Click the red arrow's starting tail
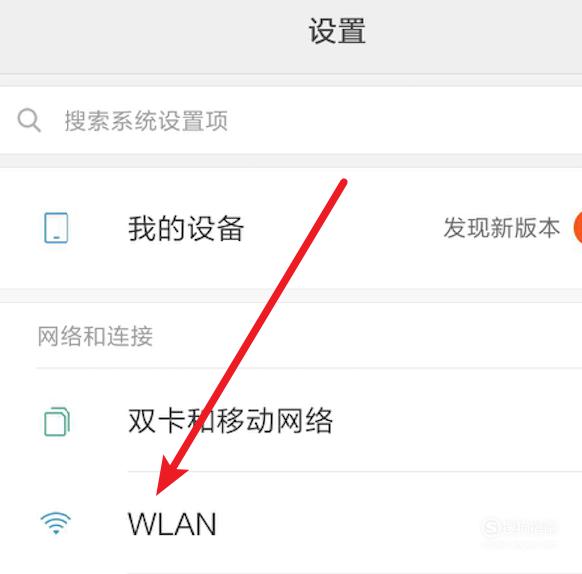 click(x=343, y=183)
